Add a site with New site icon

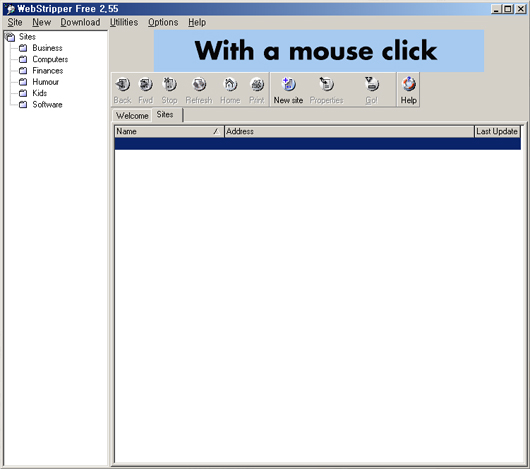click(288, 90)
